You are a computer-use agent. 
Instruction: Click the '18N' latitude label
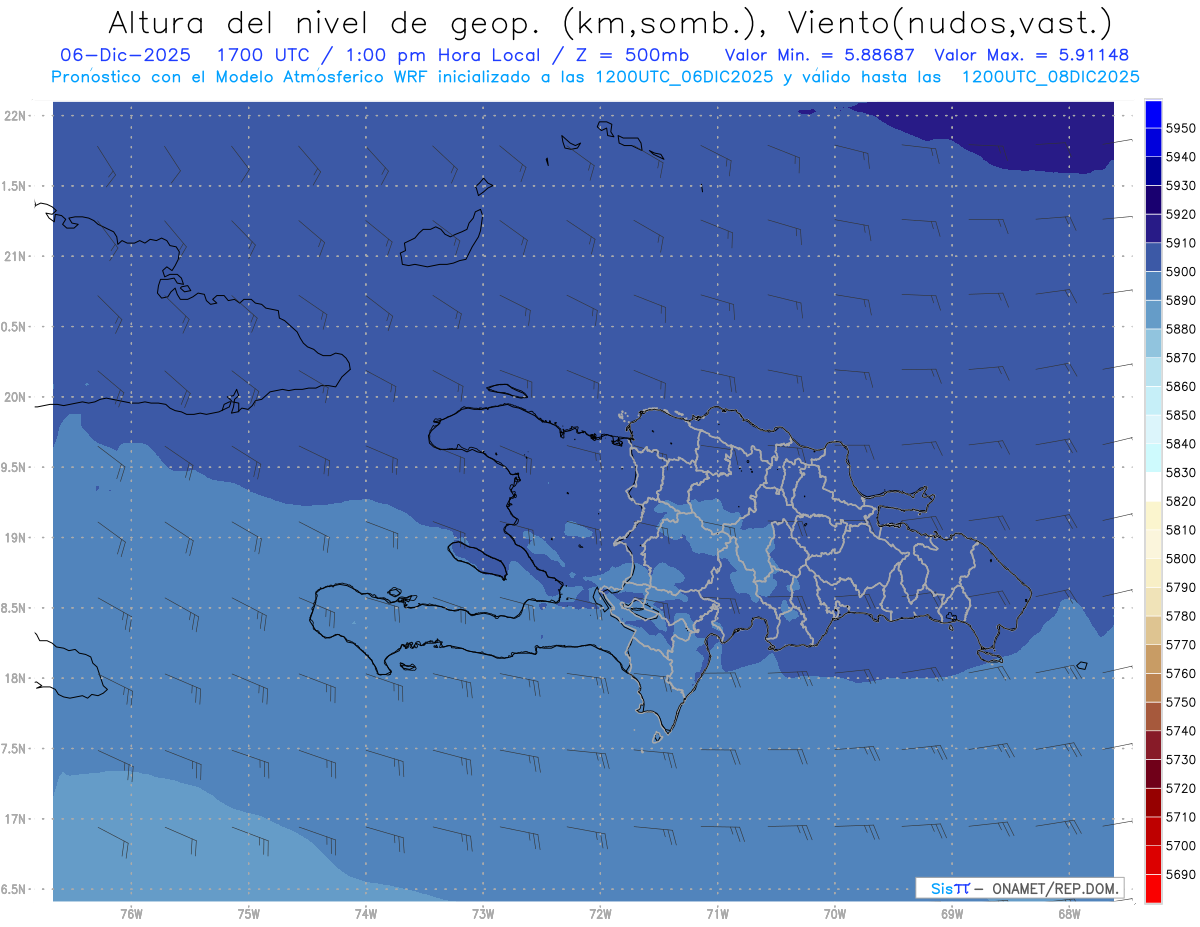click(15, 679)
